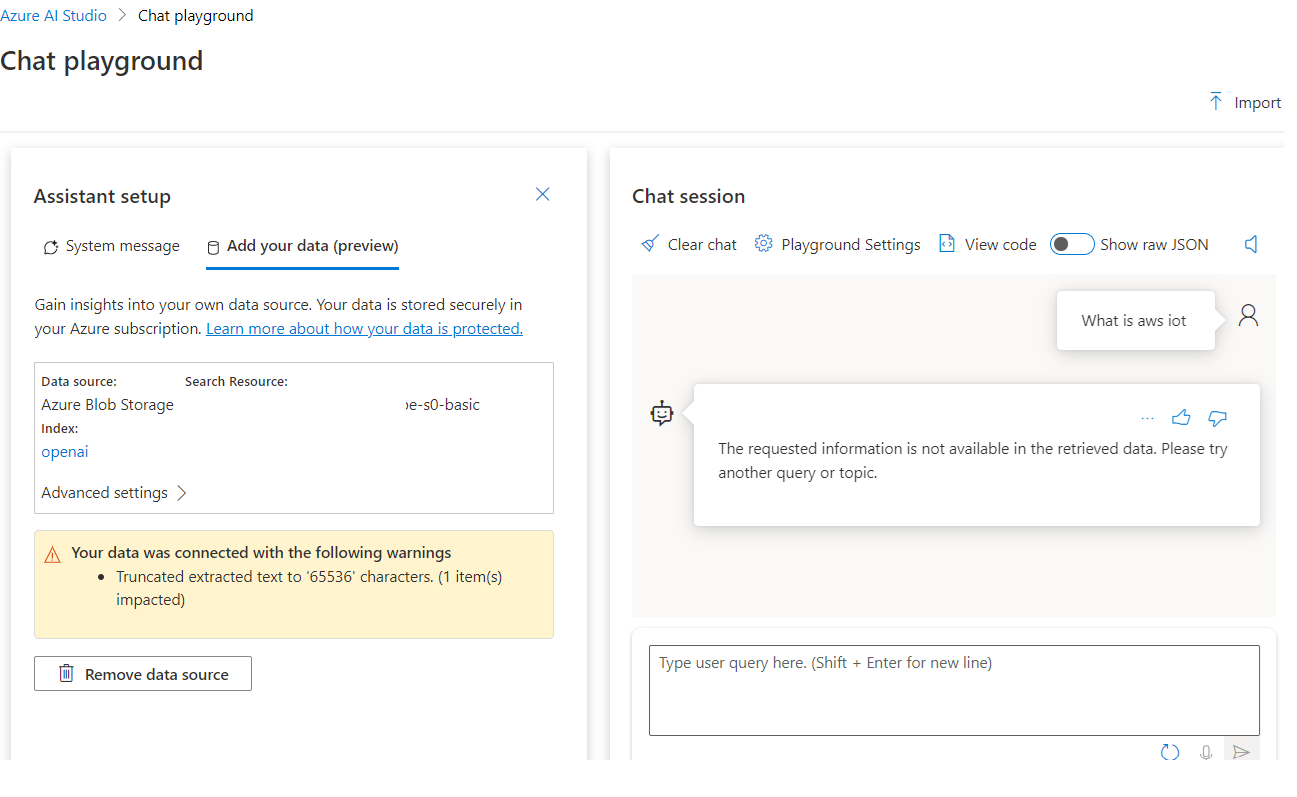Click the microphone icon
Image resolution: width=1297 pixels, height=797 pixels.
1207,752
